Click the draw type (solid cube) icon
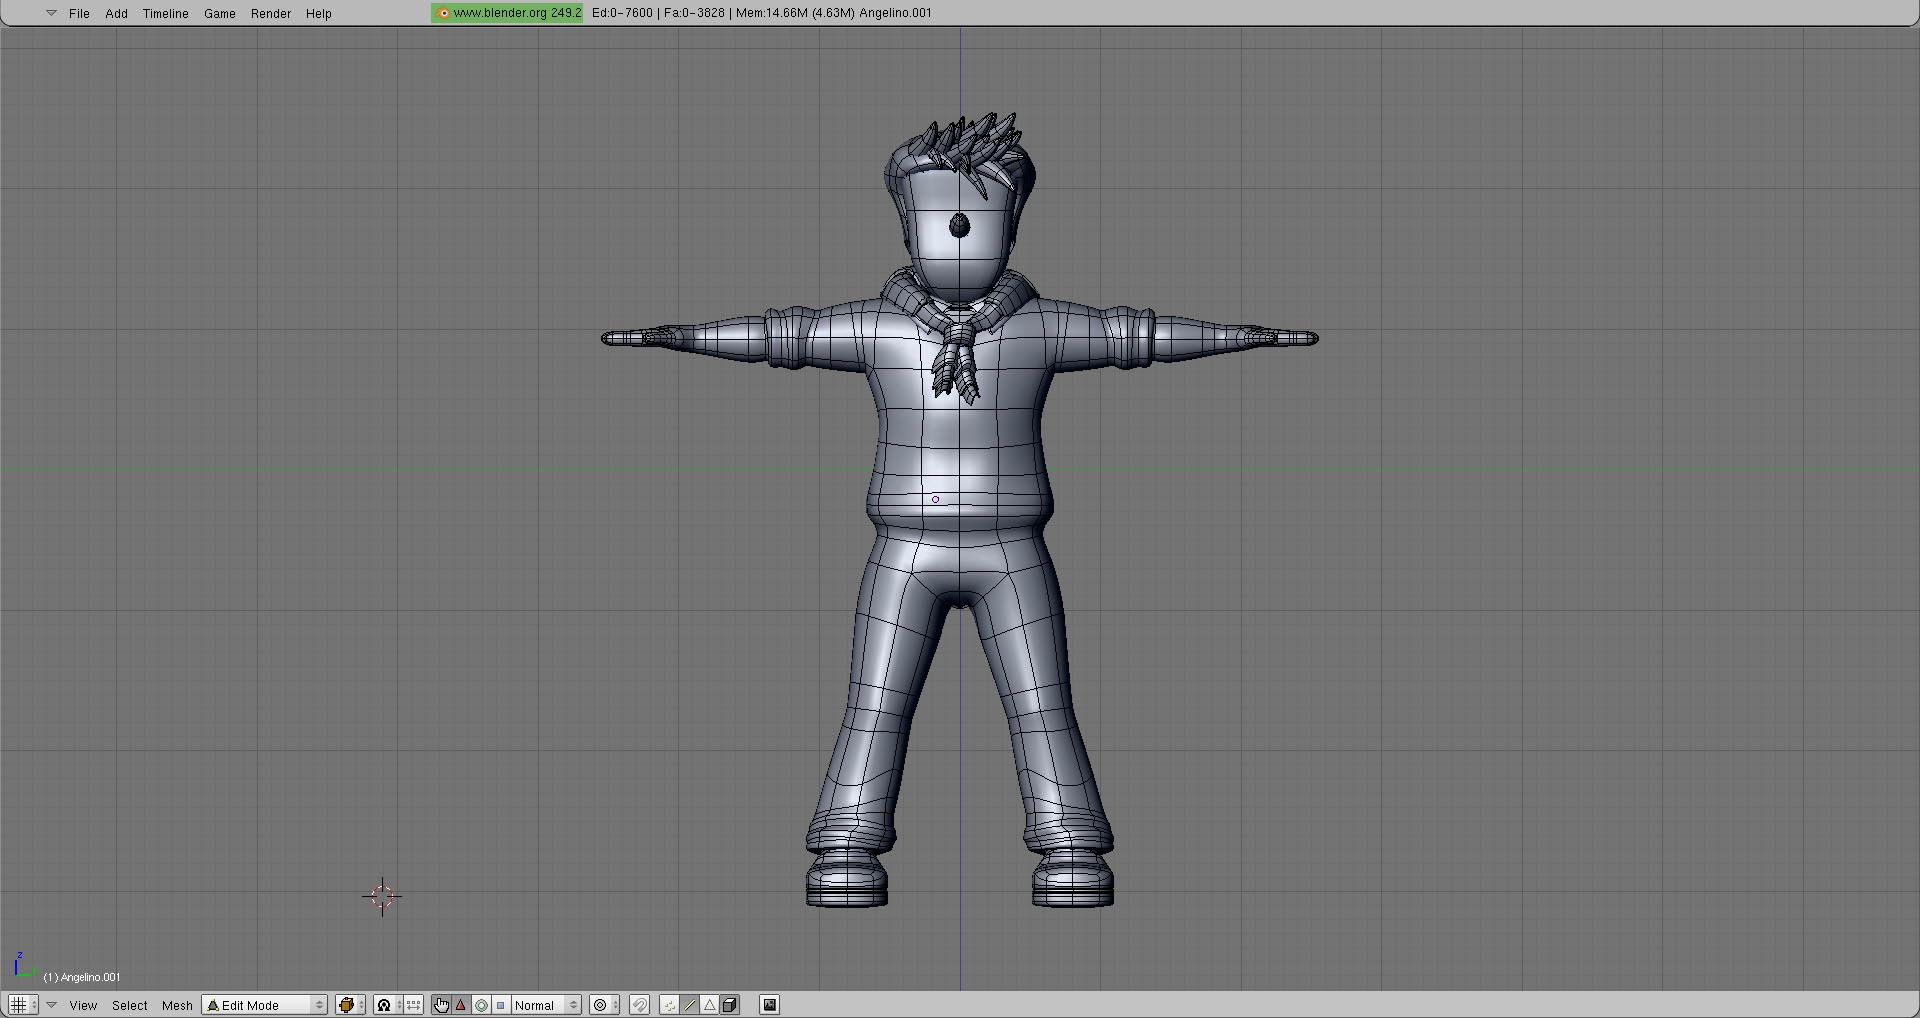The image size is (1920, 1018). 346,1005
